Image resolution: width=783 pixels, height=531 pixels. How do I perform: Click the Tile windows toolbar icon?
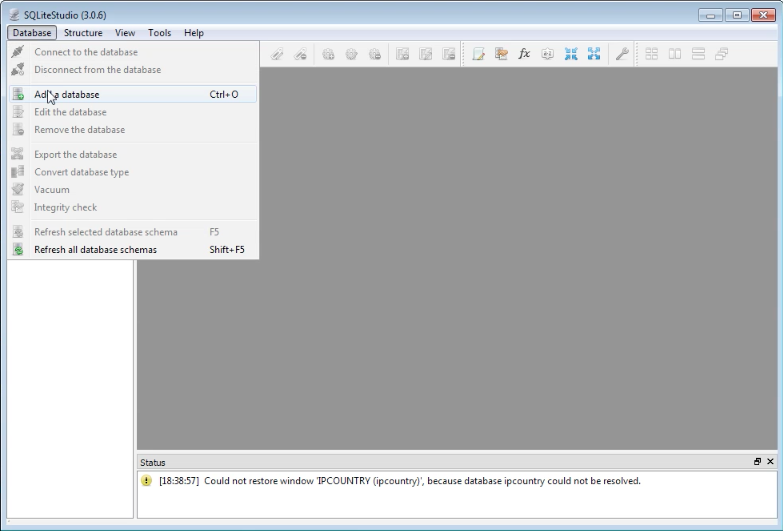pyautogui.click(x=651, y=54)
